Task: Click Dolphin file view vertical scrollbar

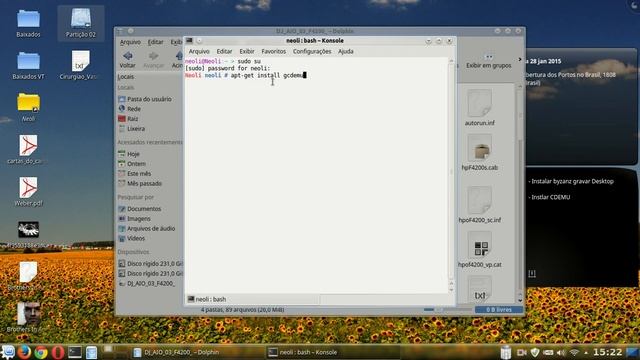Action: (x=520, y=192)
